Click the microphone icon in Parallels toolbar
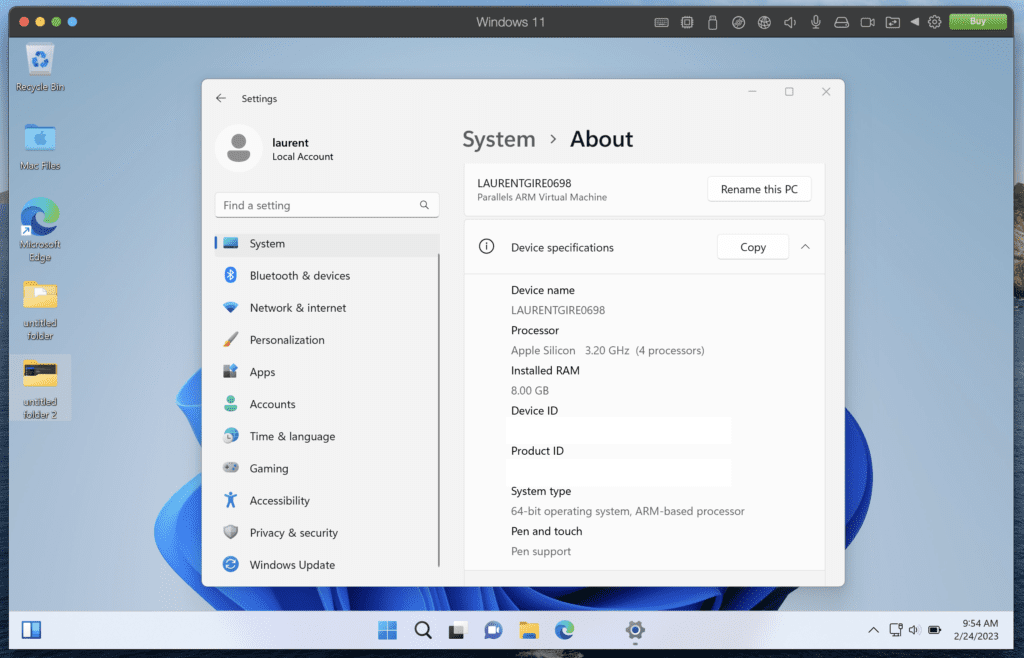Image resolution: width=1024 pixels, height=658 pixels. pos(816,22)
